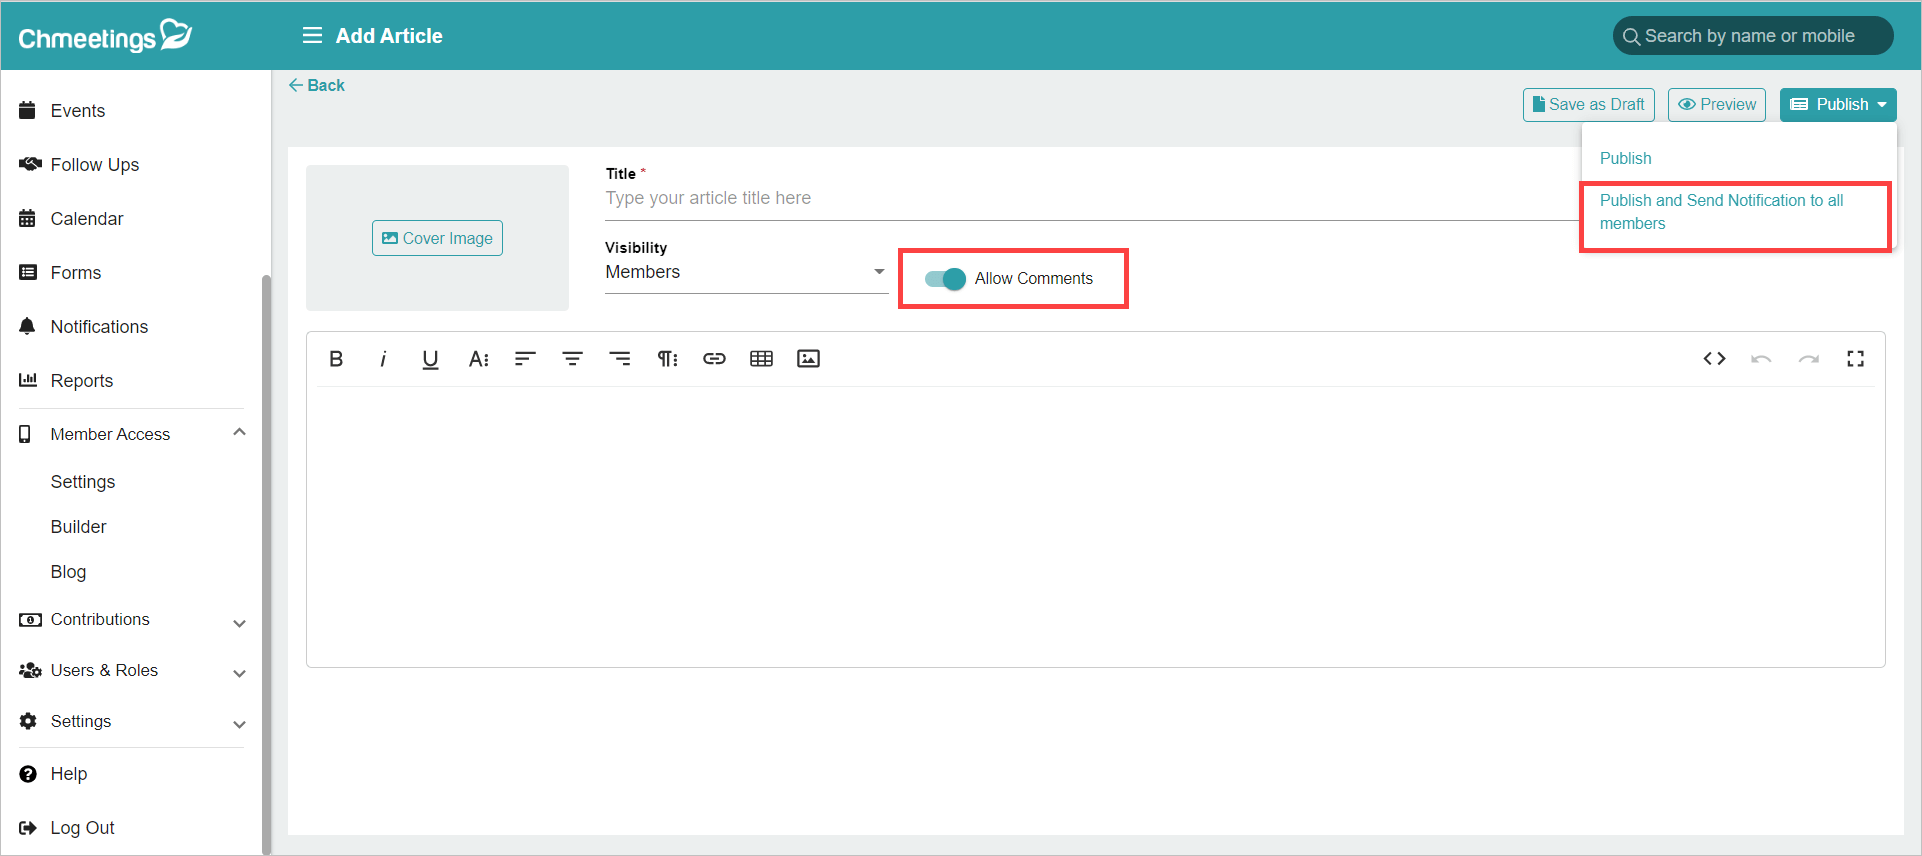Insert a hyperlink in the article
The height and width of the screenshot is (856, 1922).
point(714,359)
